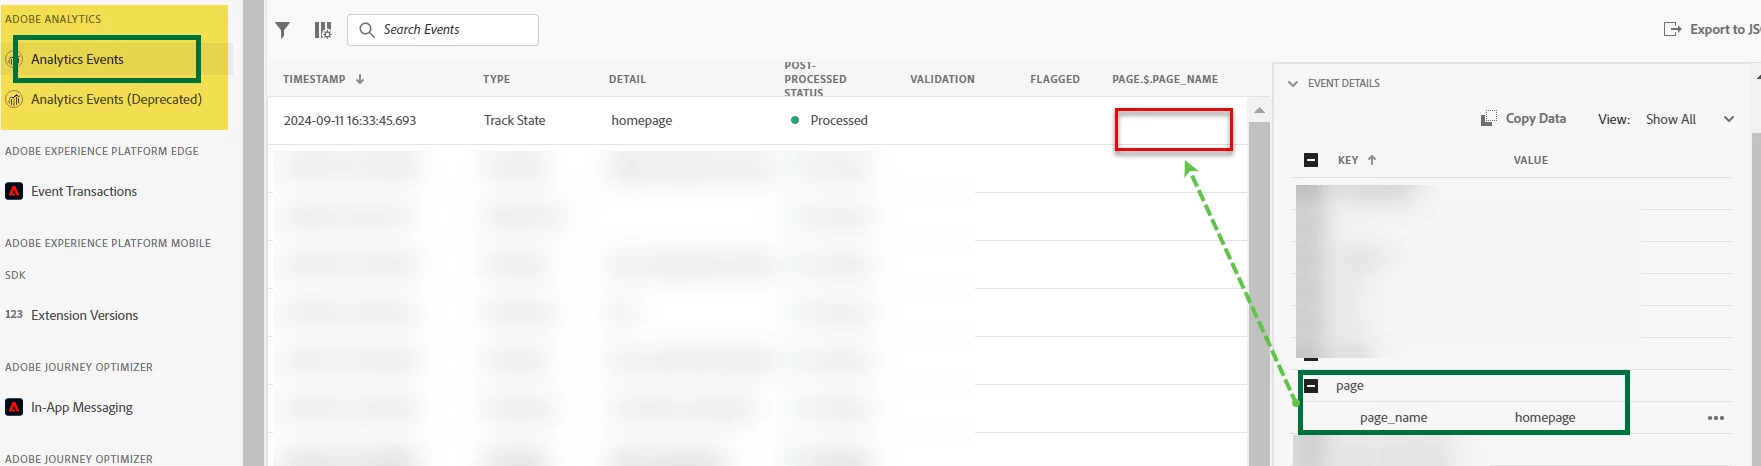Click the FLAGGED column header
This screenshot has width=1761, height=466.
(1055, 79)
